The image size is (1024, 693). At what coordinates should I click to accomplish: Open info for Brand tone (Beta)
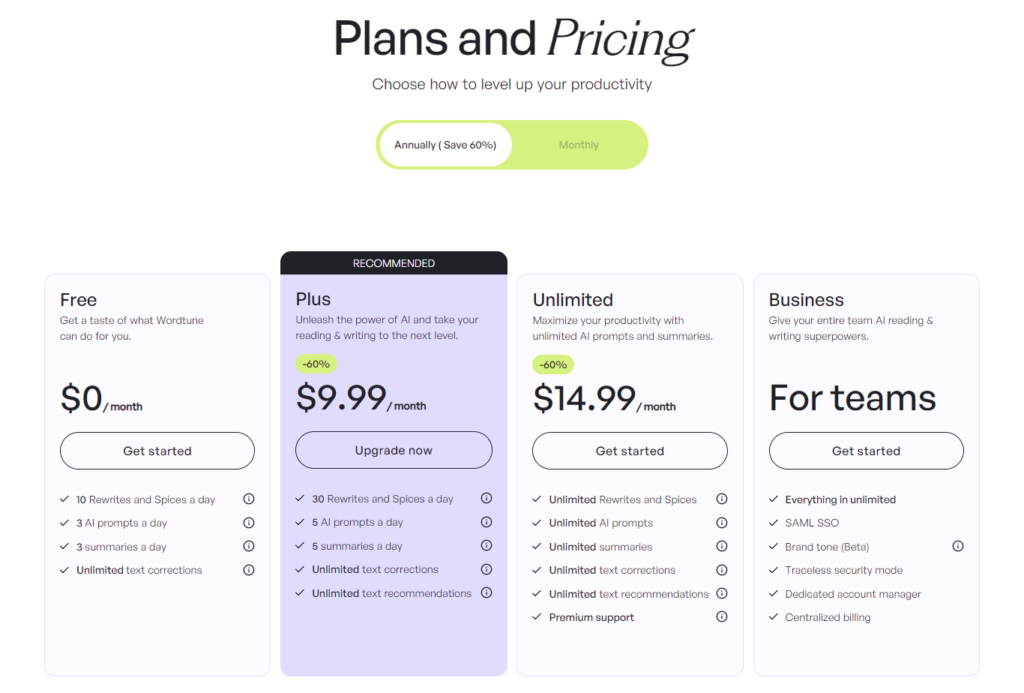point(958,546)
